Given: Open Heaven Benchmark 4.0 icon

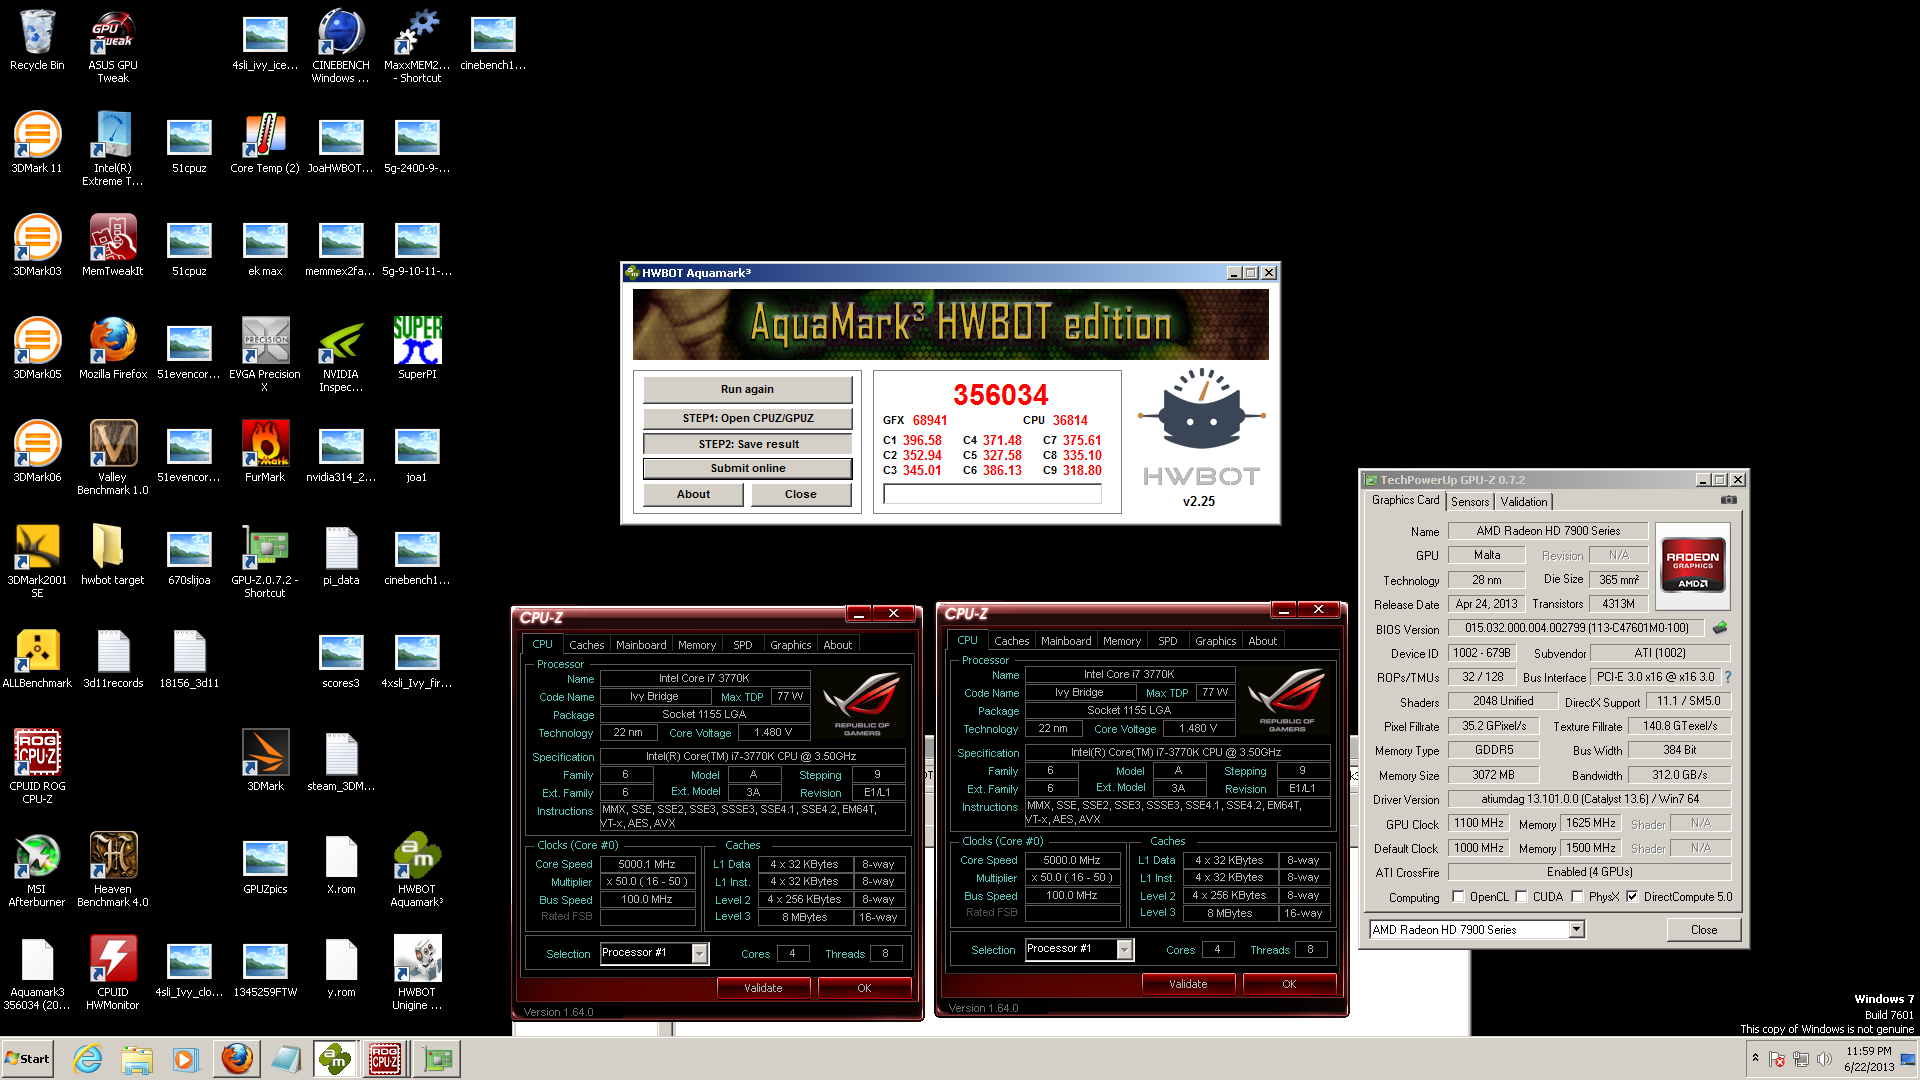Looking at the screenshot, I should 113,870.
